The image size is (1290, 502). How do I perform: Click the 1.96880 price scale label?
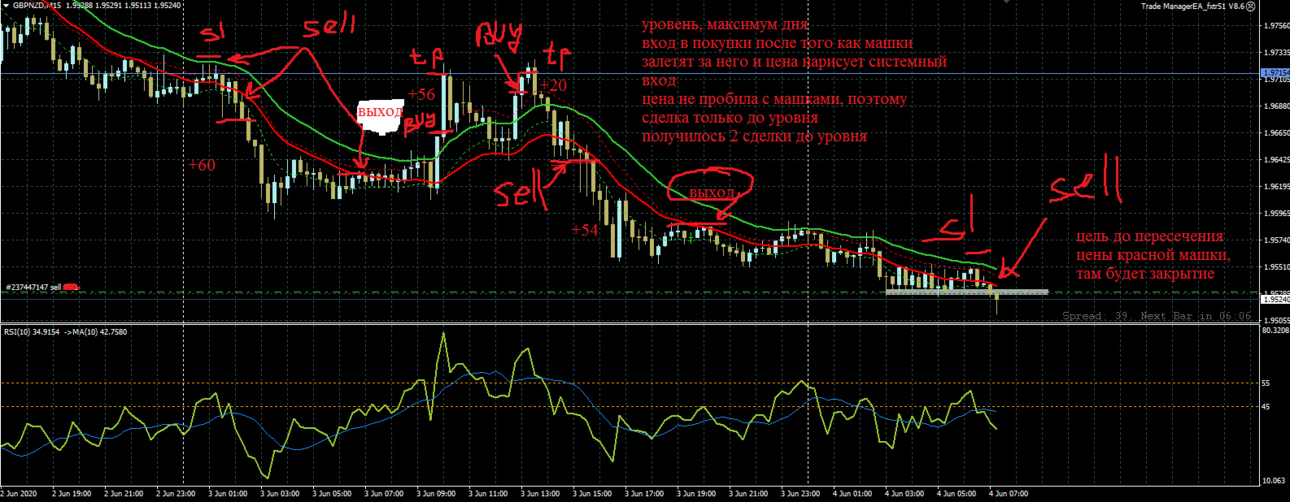(x=1276, y=106)
